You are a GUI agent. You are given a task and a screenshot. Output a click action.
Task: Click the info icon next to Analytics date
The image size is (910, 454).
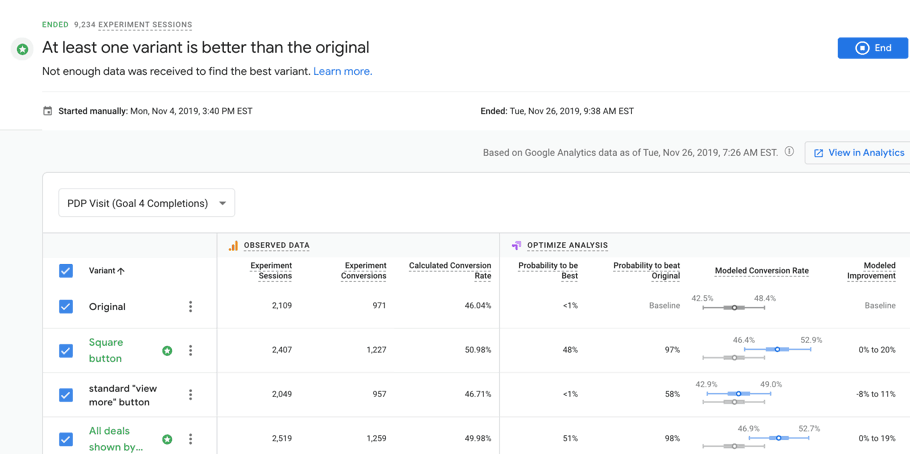789,152
